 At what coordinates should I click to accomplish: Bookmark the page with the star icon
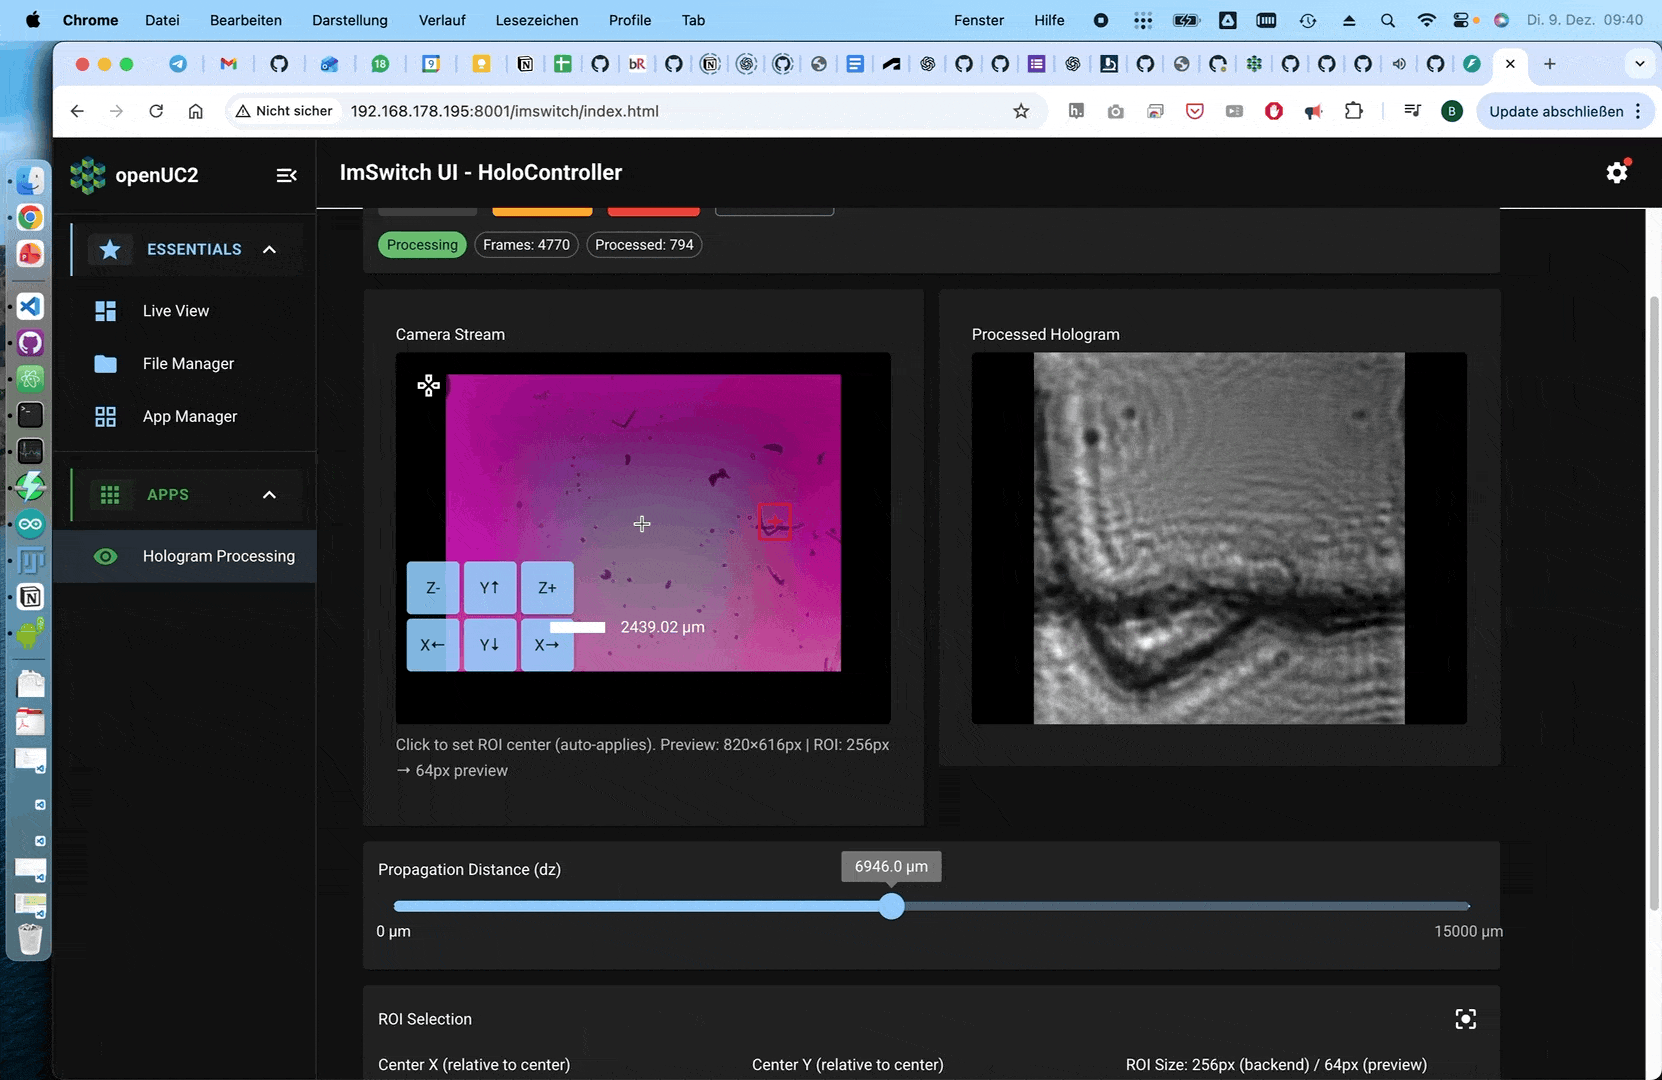(x=1020, y=111)
